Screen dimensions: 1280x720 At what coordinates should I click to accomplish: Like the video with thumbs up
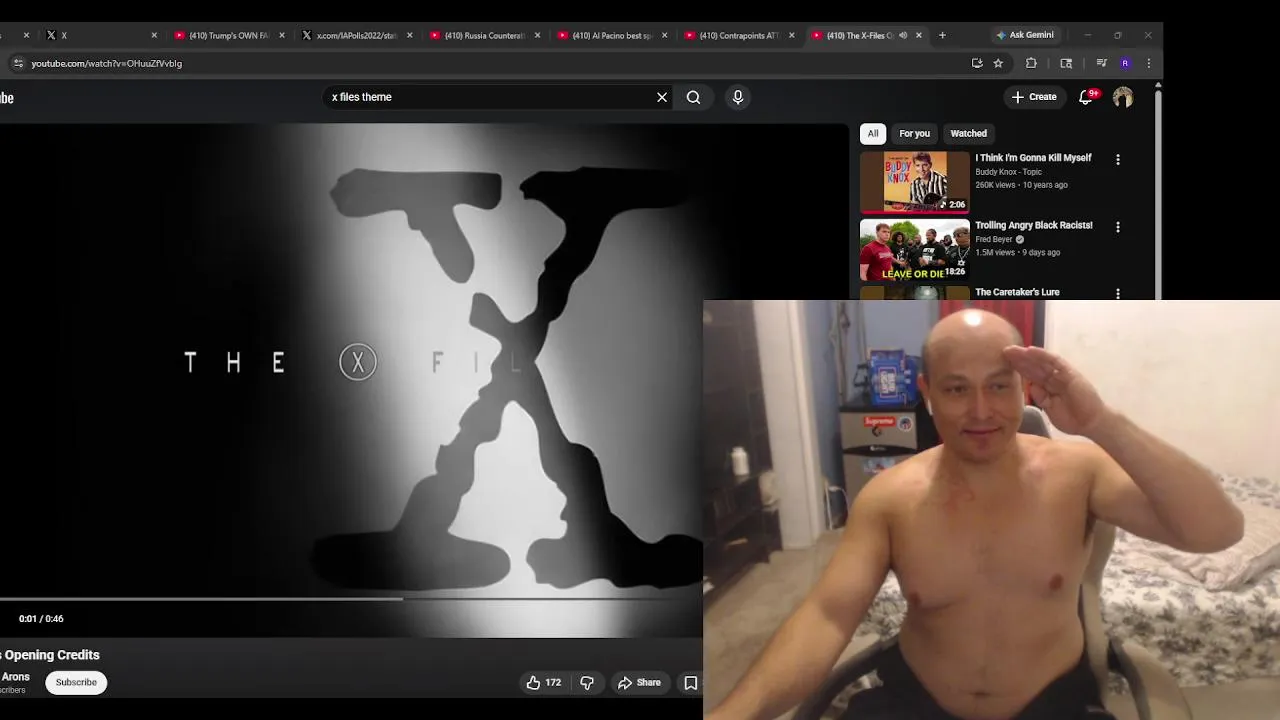pyautogui.click(x=544, y=682)
